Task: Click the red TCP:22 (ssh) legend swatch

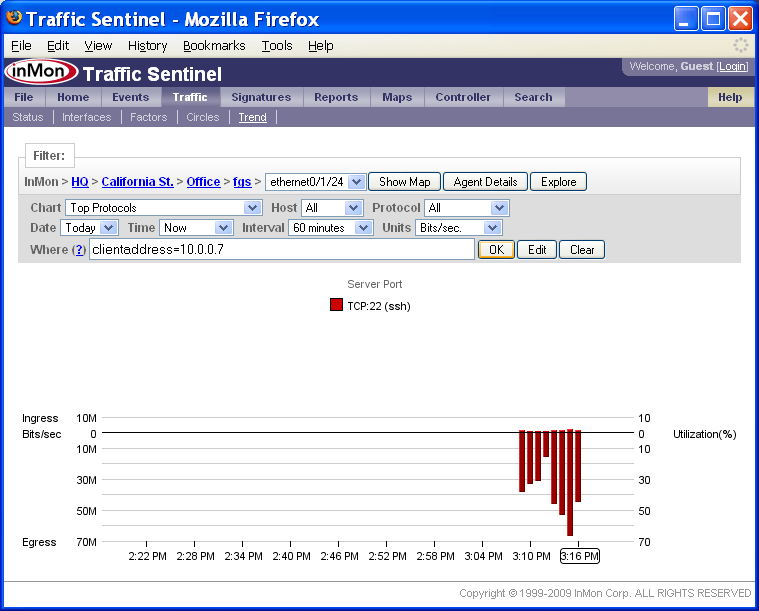Action: tap(336, 305)
